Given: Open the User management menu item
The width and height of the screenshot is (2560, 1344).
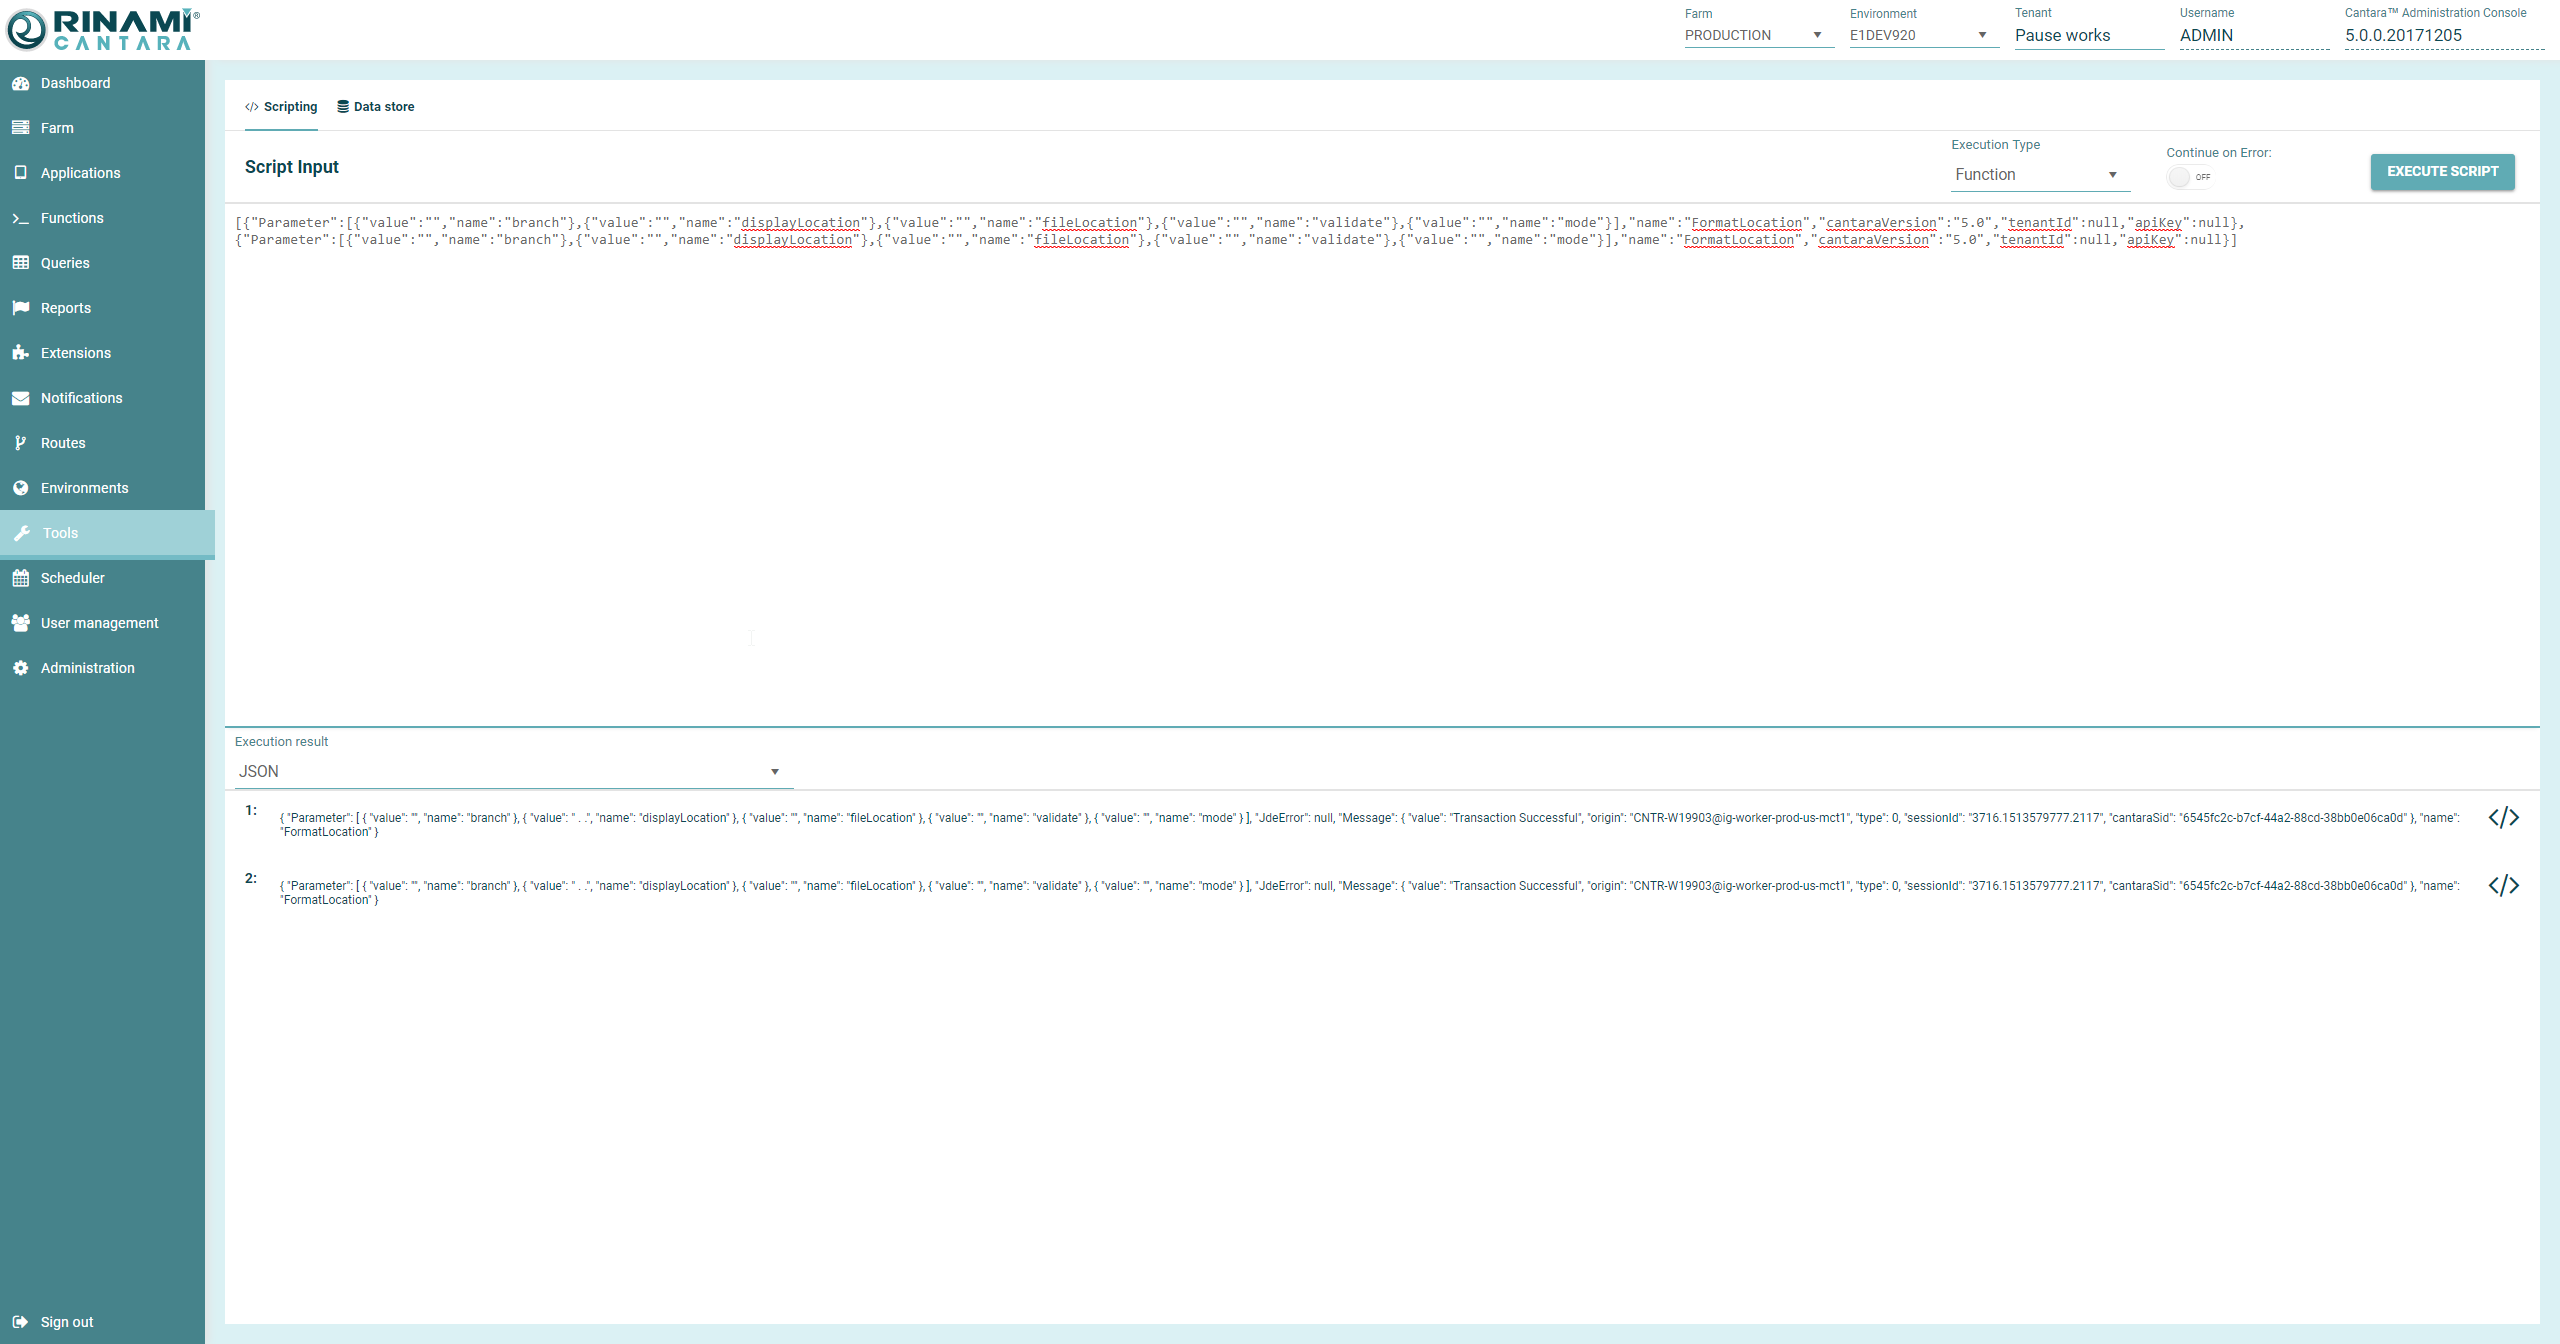Looking at the screenshot, I should click(99, 623).
